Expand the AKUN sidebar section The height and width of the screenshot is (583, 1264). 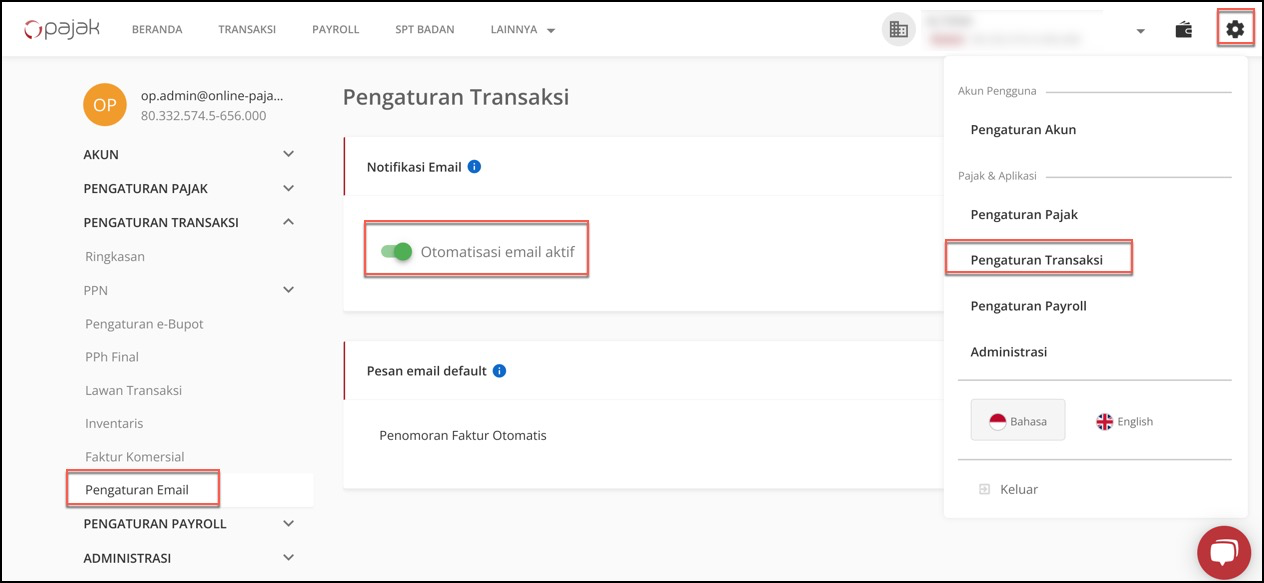(288, 154)
